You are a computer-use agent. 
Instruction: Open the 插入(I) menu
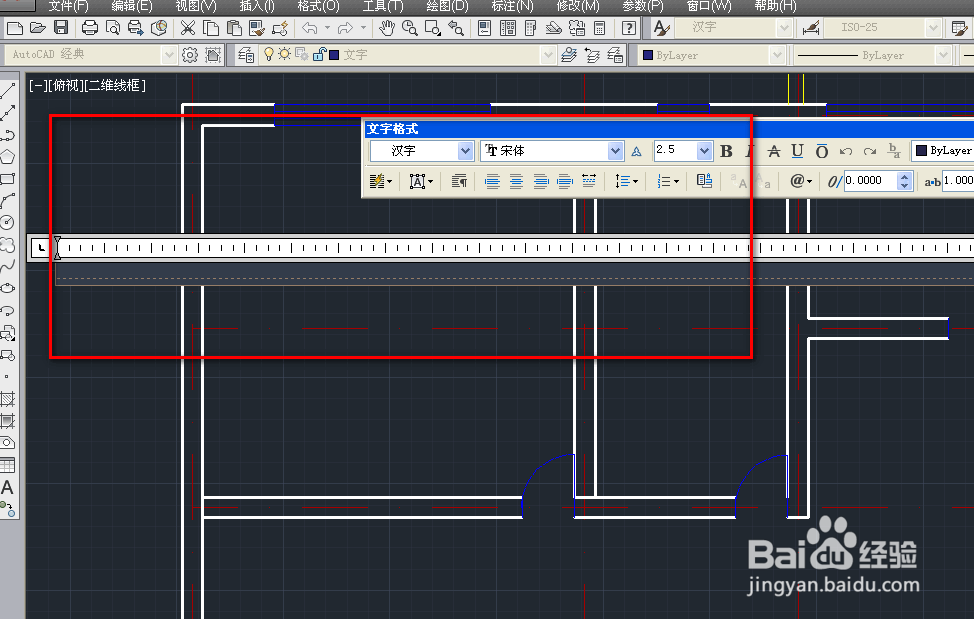[257, 6]
